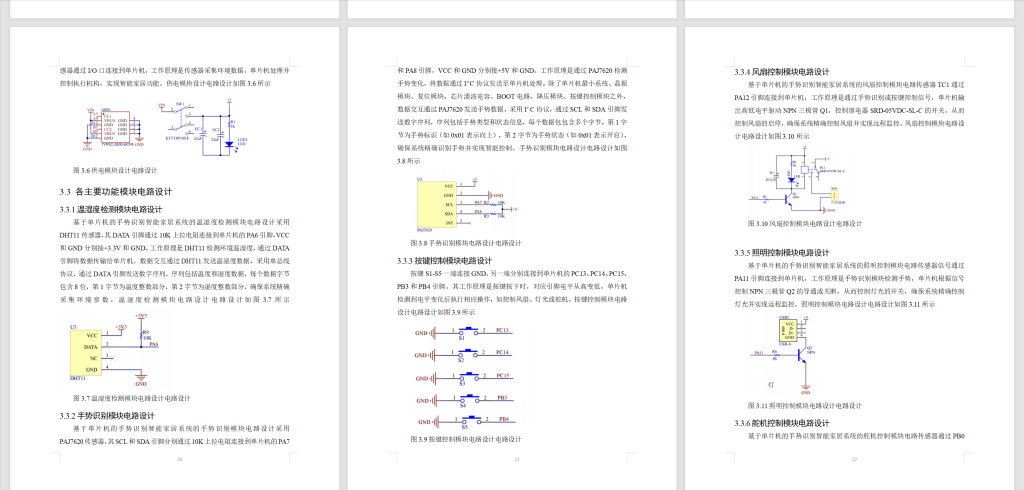
Task: Click page number 21 at page bottom
Action: coord(517,460)
